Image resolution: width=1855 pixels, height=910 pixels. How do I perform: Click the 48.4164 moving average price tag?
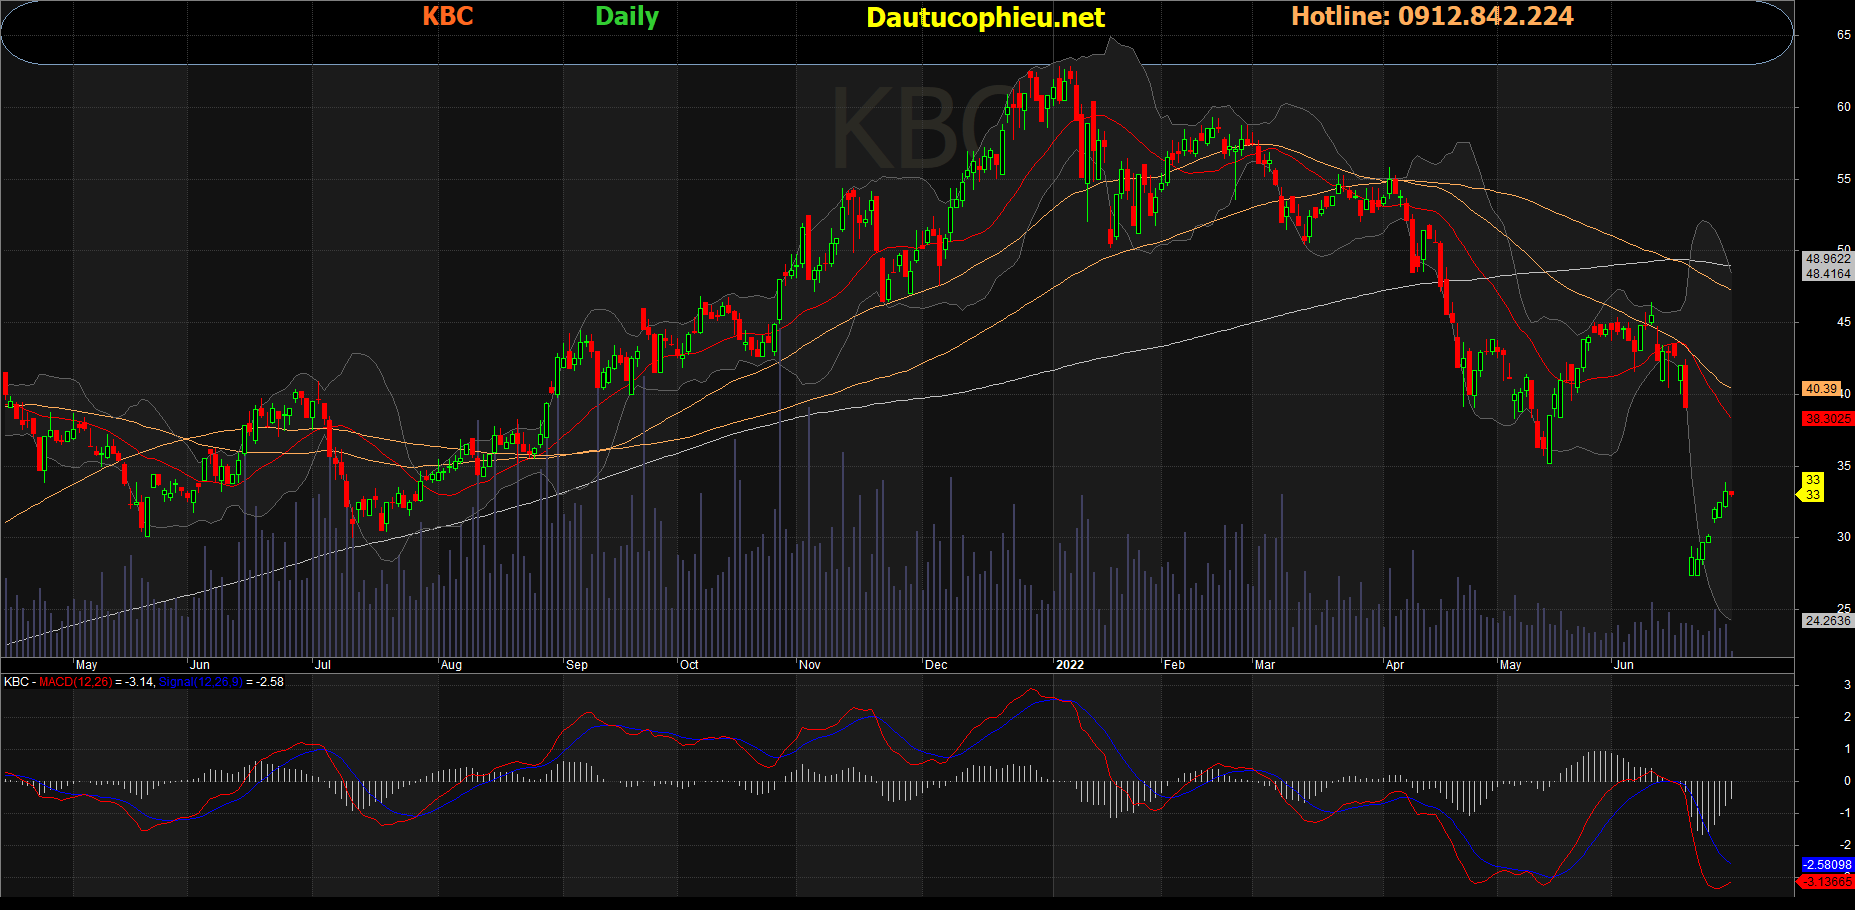(1827, 274)
